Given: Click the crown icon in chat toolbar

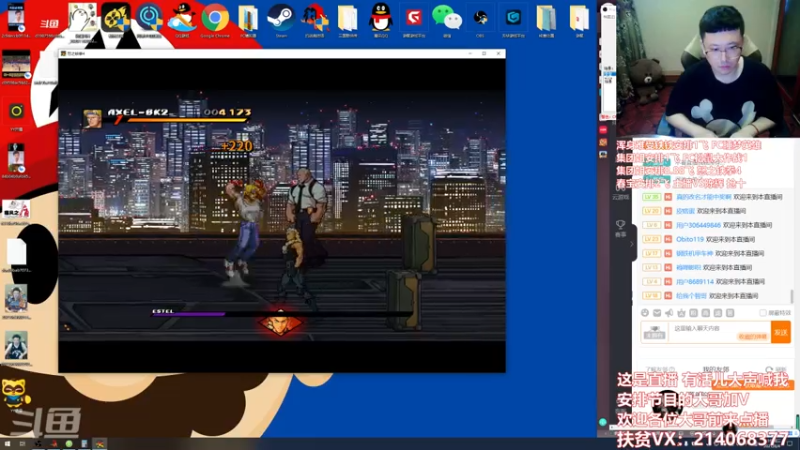Looking at the screenshot, I should 681,313.
